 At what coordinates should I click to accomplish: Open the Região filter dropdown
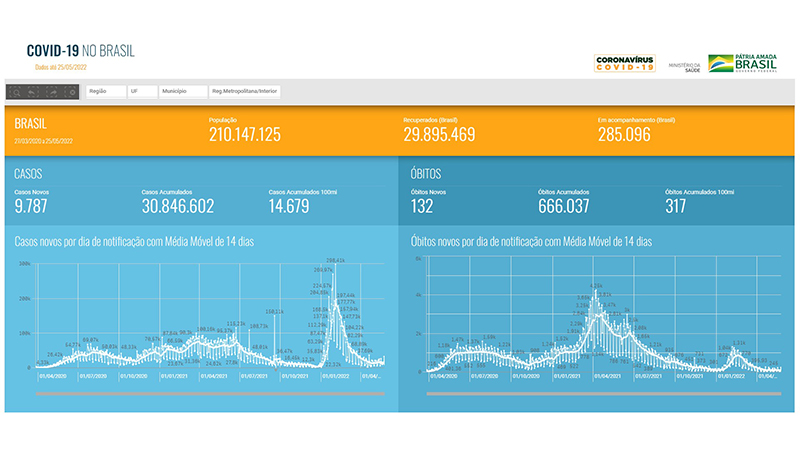[103, 91]
